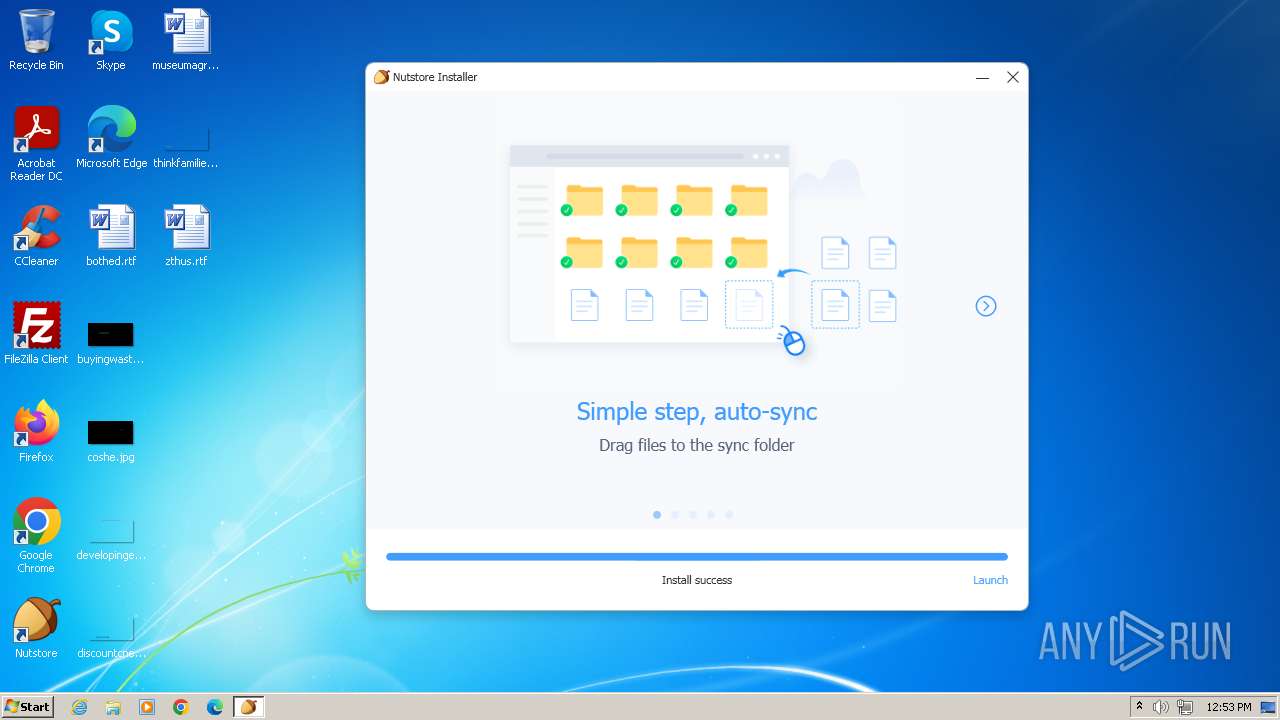Select the fifth carousel page dot
Image resolution: width=1280 pixels, height=720 pixels.
(x=729, y=515)
